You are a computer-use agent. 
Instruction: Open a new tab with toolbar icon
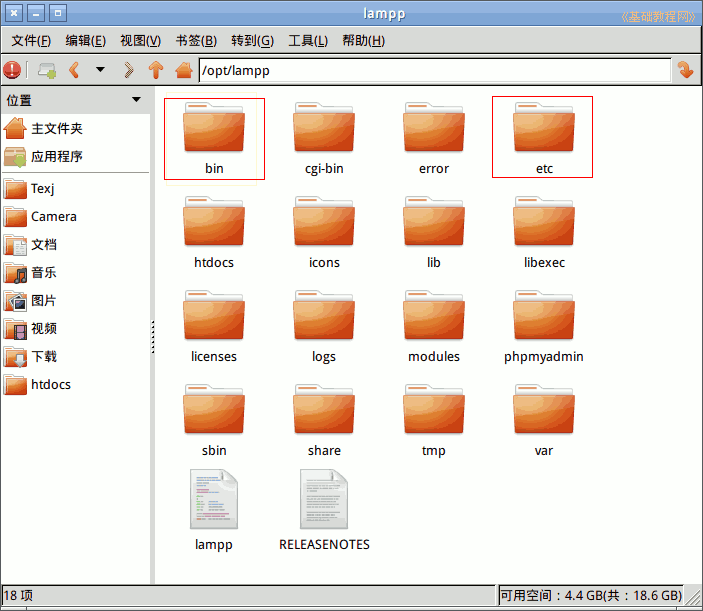pyautogui.click(x=47, y=70)
